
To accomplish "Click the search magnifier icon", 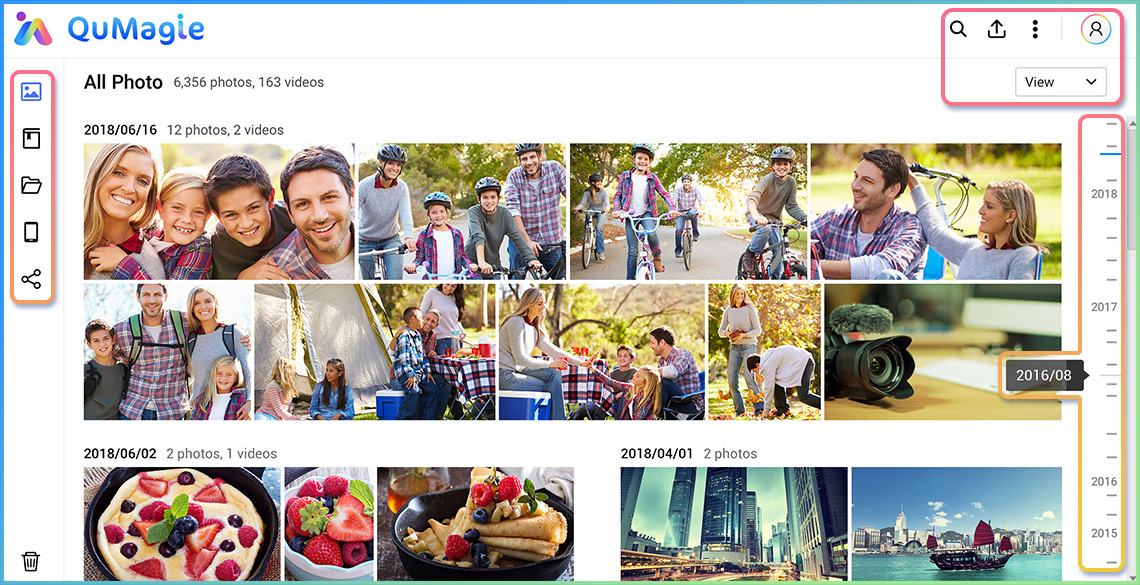I will coord(958,29).
